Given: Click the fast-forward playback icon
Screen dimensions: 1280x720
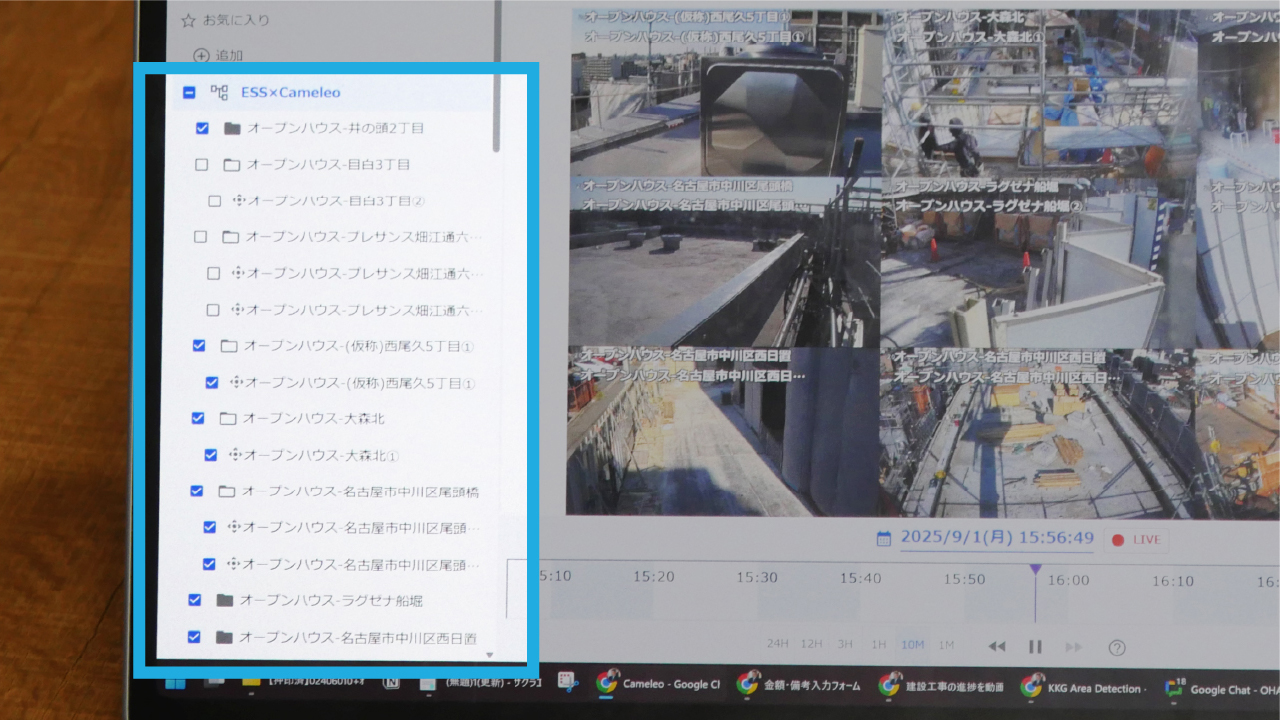Looking at the screenshot, I should [1073, 647].
